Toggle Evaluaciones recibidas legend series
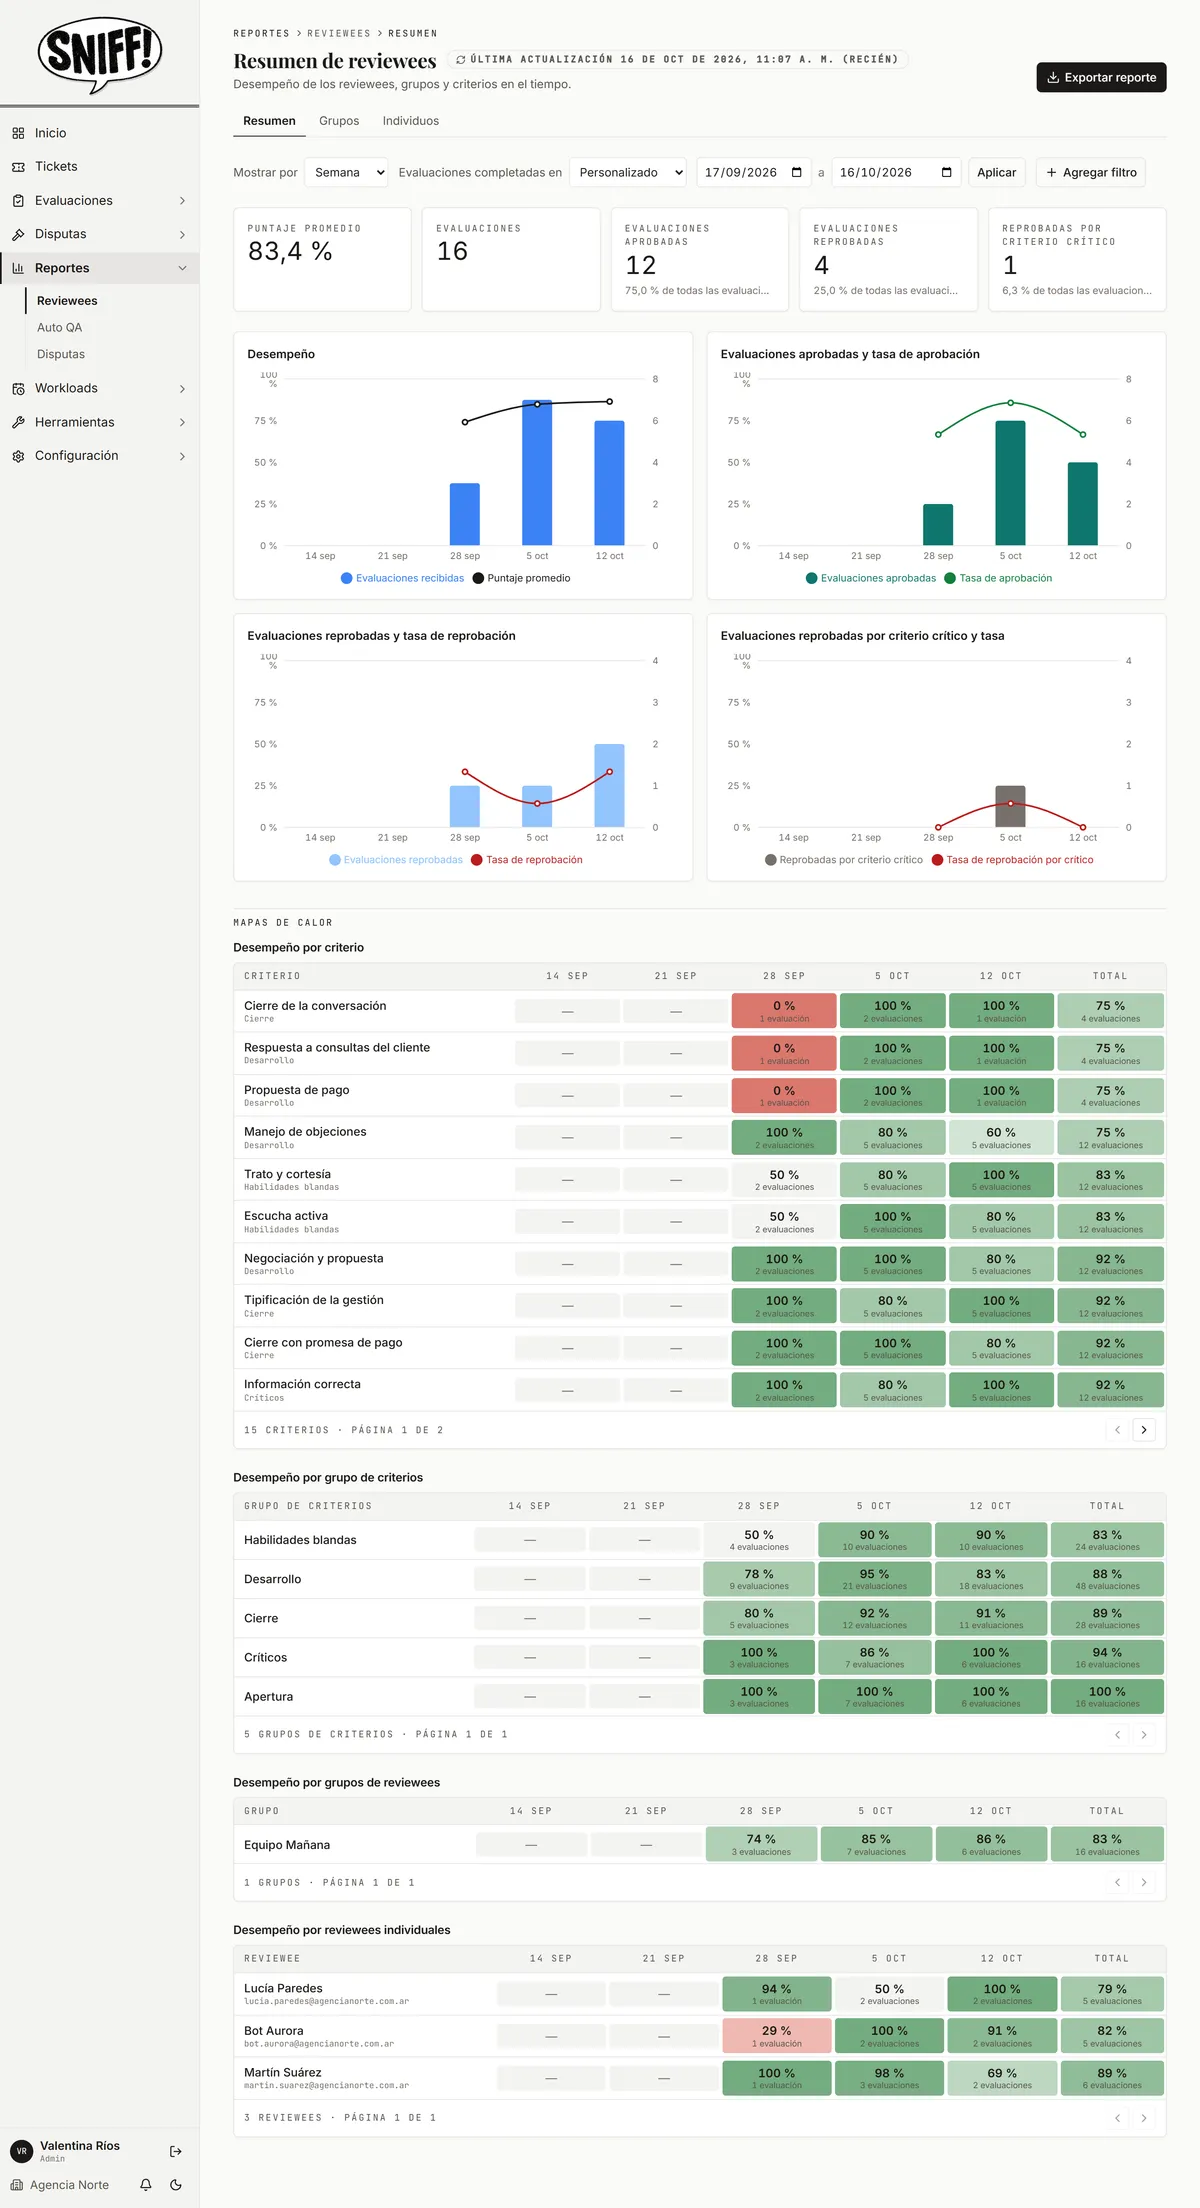Viewport: 1200px width, 2208px height. click(402, 578)
